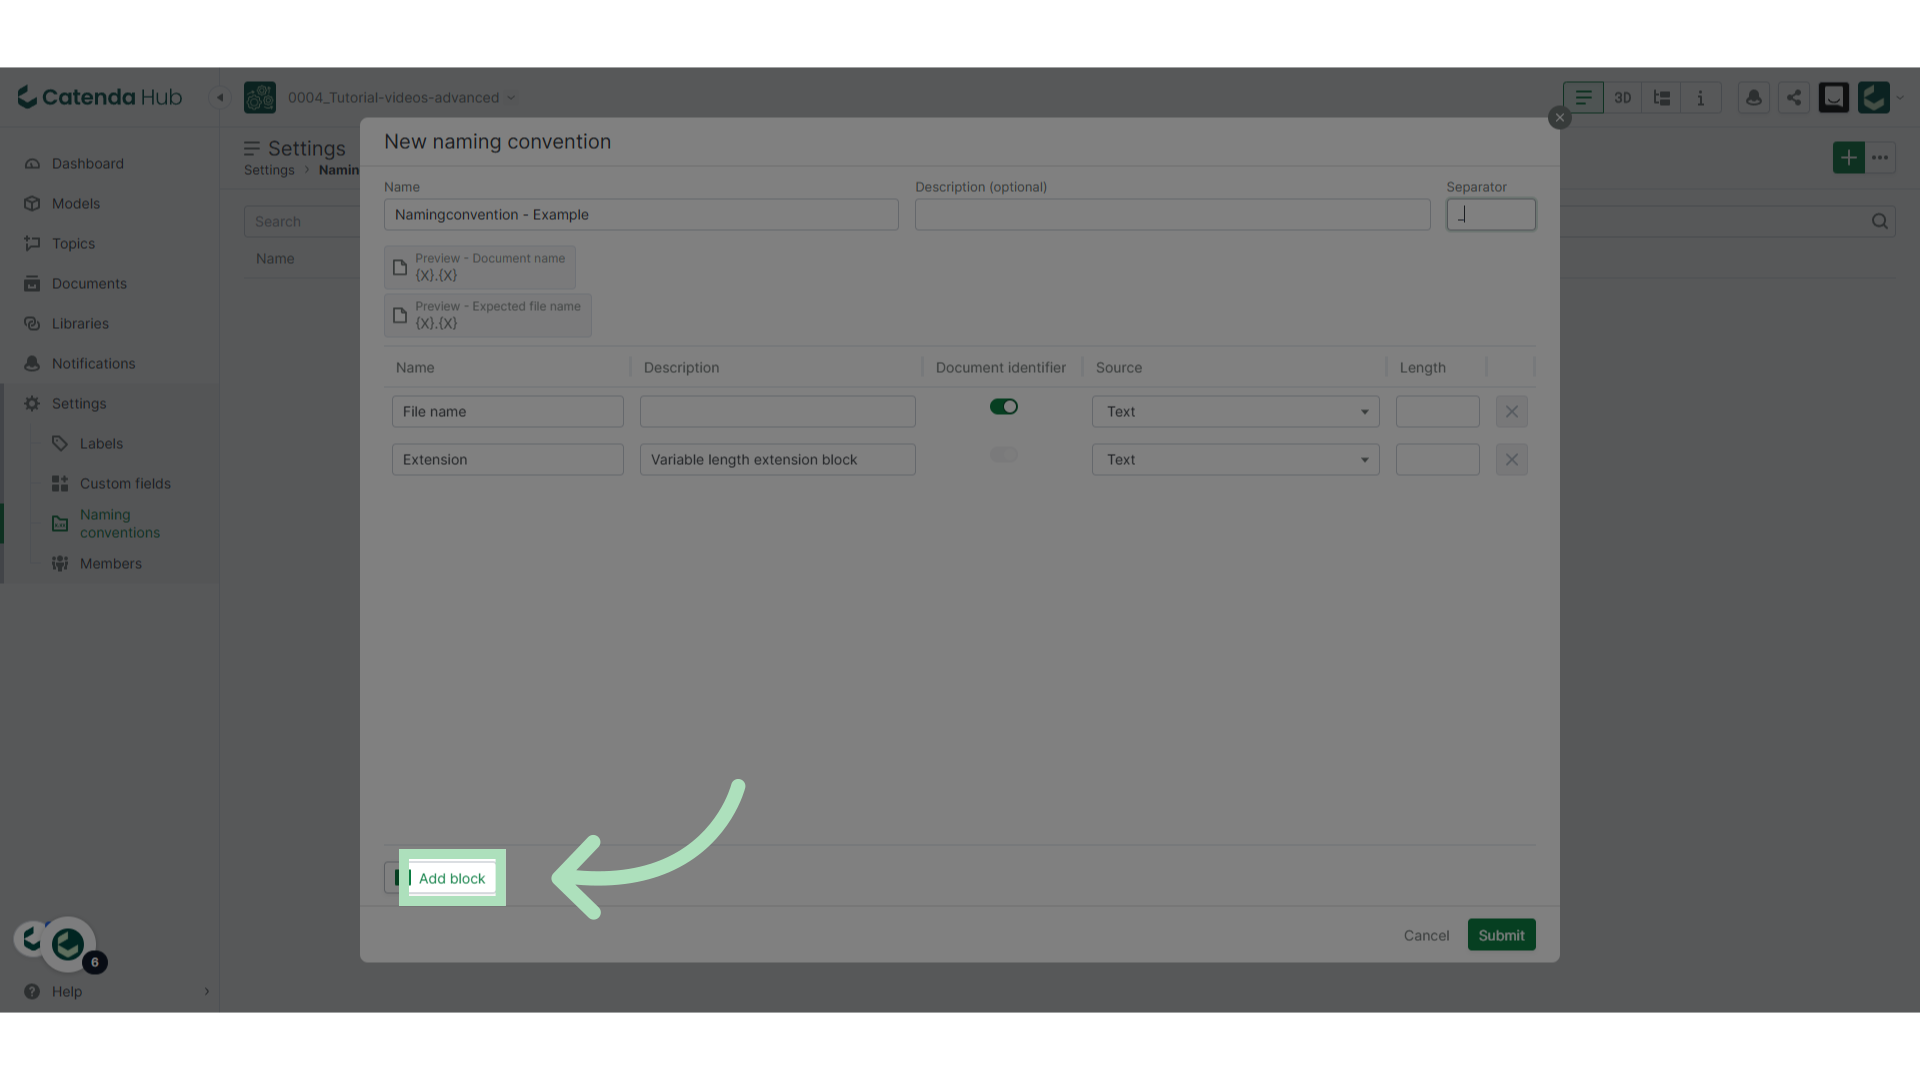Click the Length field in File name row

coord(1437,411)
